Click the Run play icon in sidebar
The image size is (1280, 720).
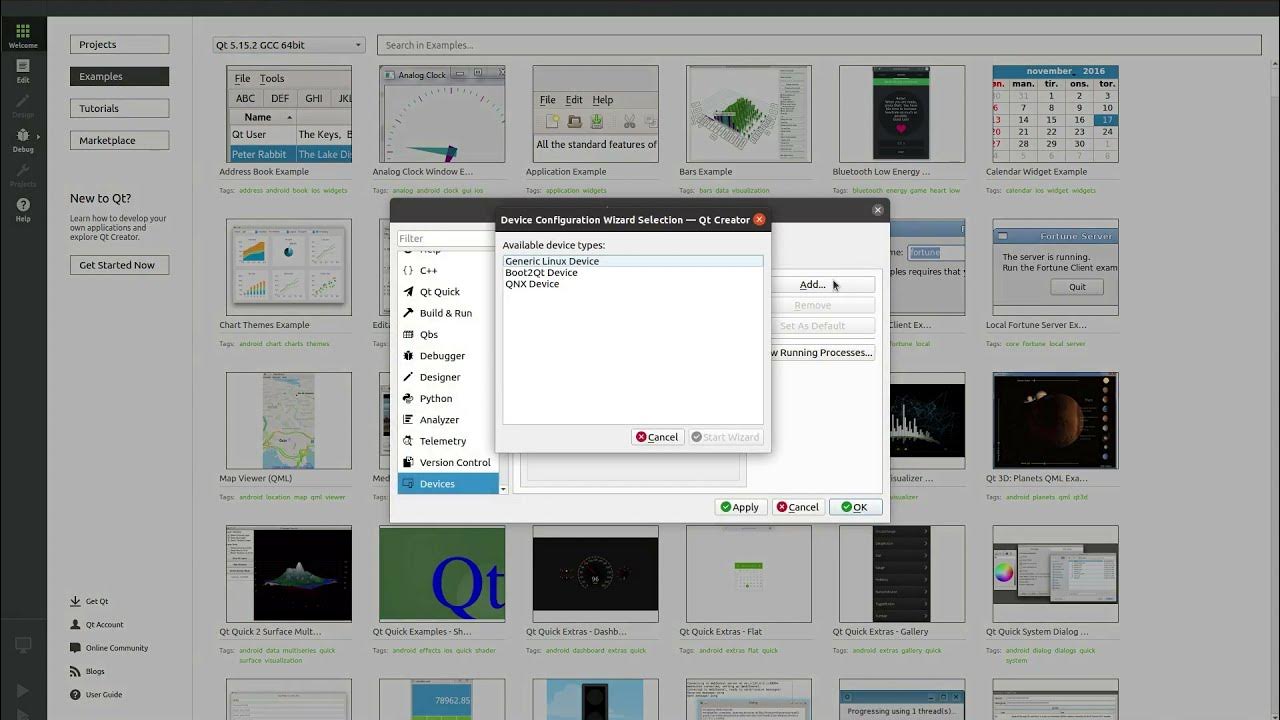[x=23, y=690]
